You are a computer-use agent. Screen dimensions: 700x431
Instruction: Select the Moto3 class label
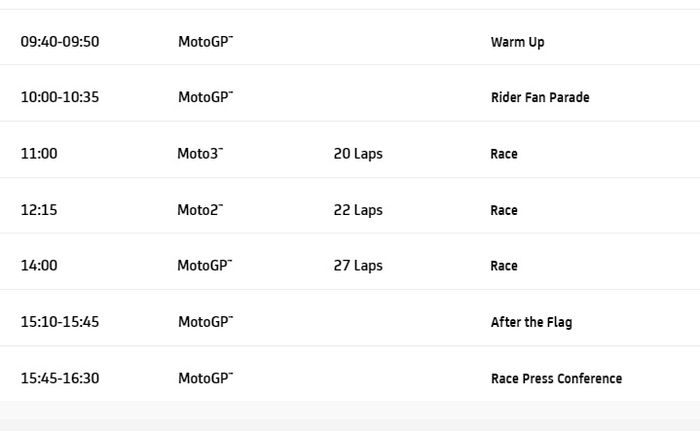200,154
